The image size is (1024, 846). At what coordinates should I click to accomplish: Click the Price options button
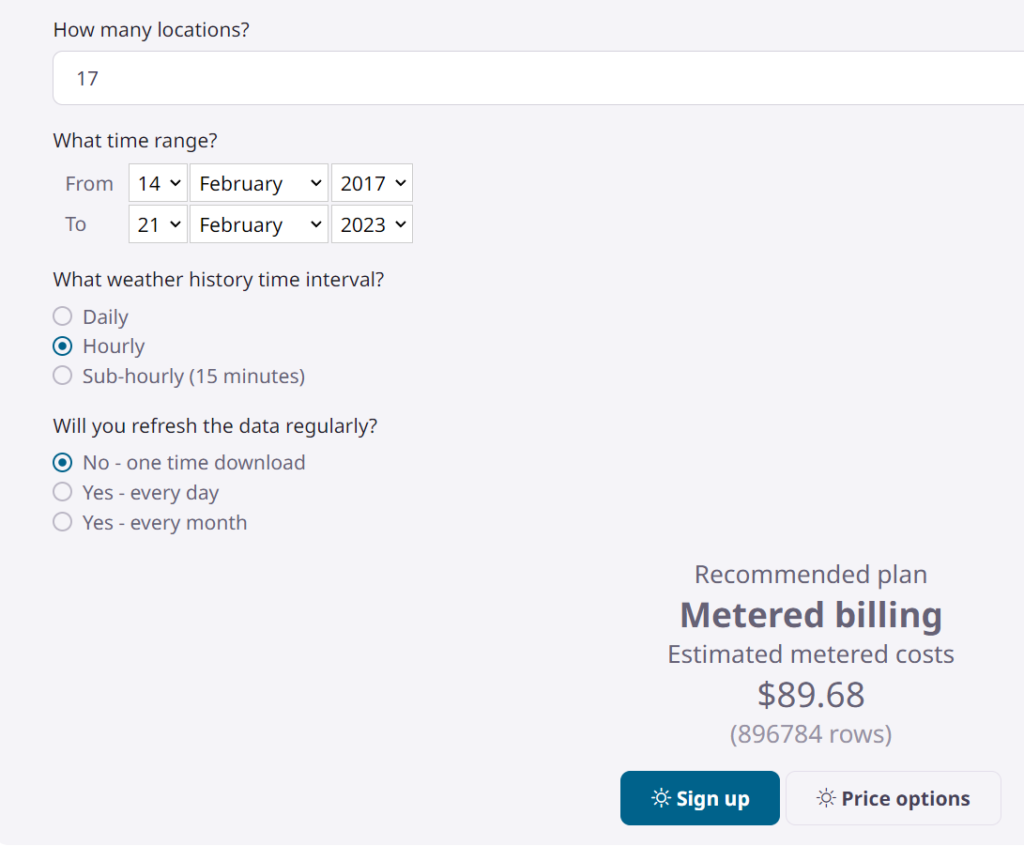(893, 798)
